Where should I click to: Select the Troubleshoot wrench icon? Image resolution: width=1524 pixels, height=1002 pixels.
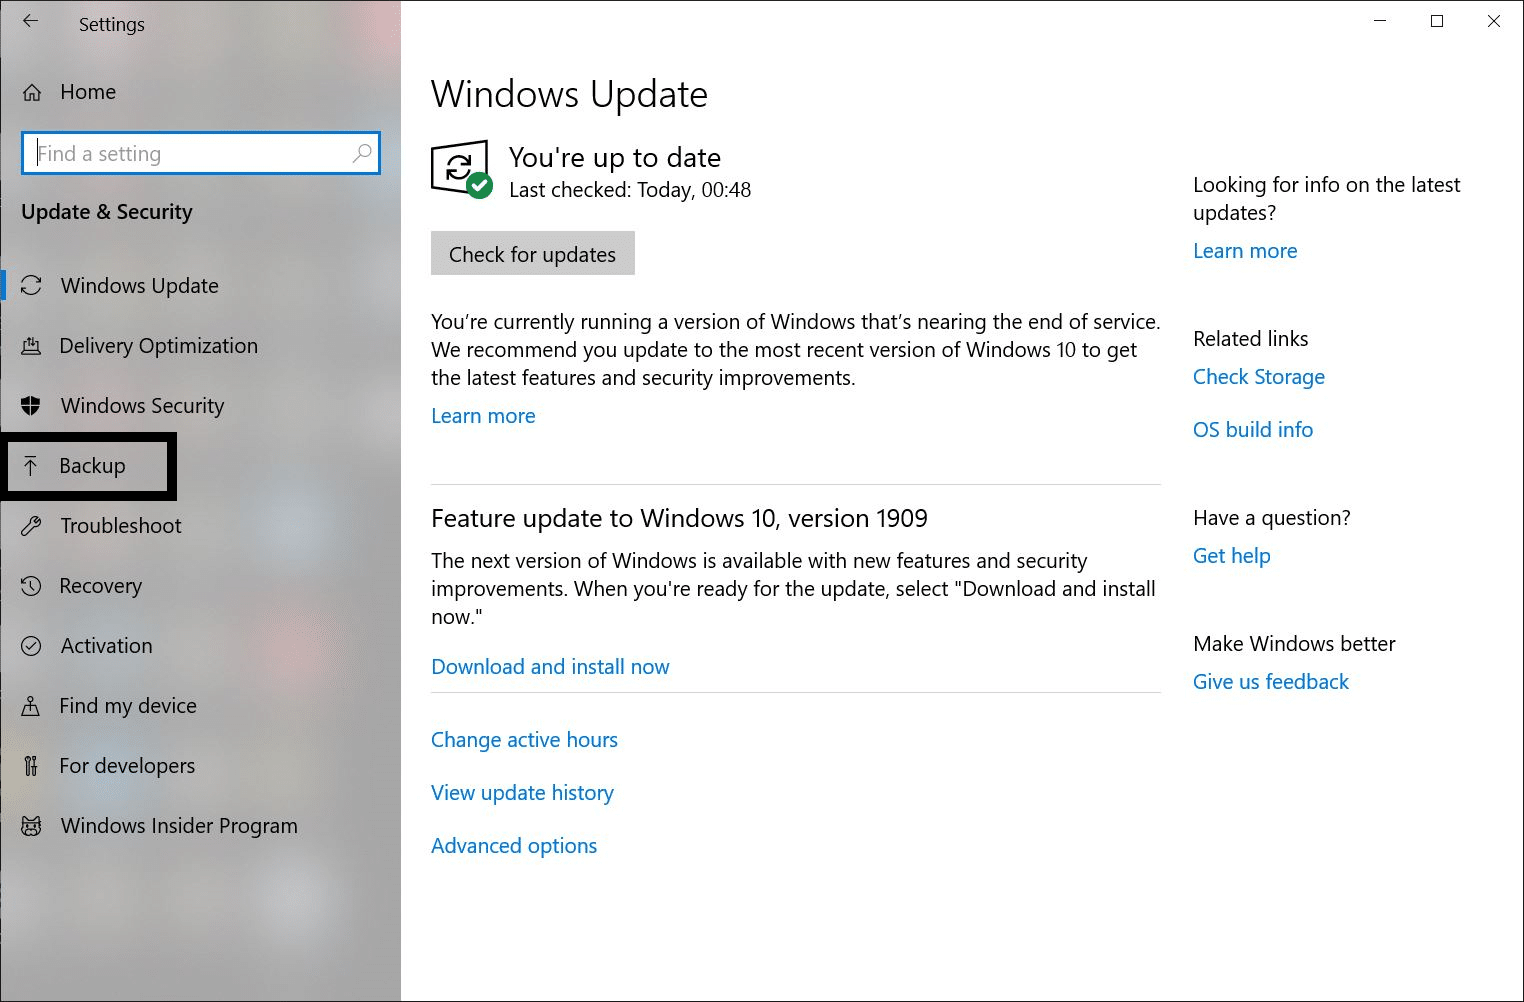point(33,526)
